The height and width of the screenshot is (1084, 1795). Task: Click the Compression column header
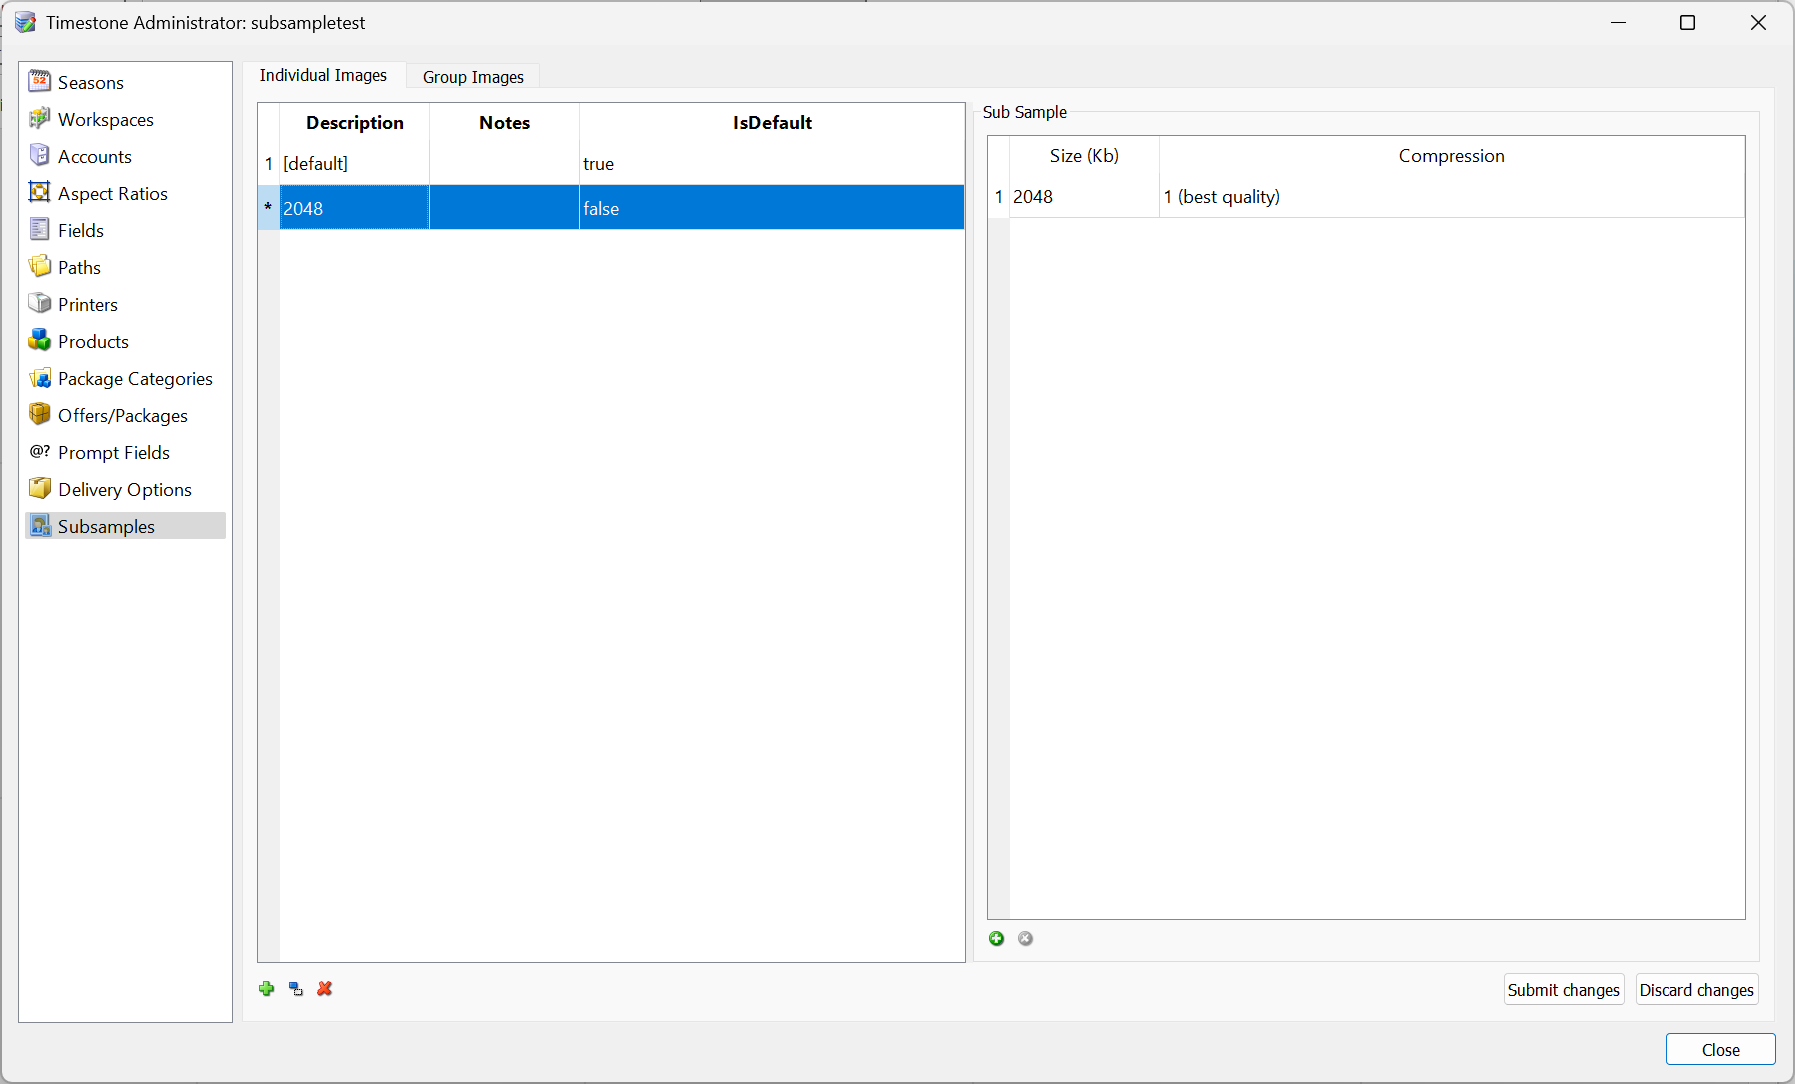(1451, 156)
